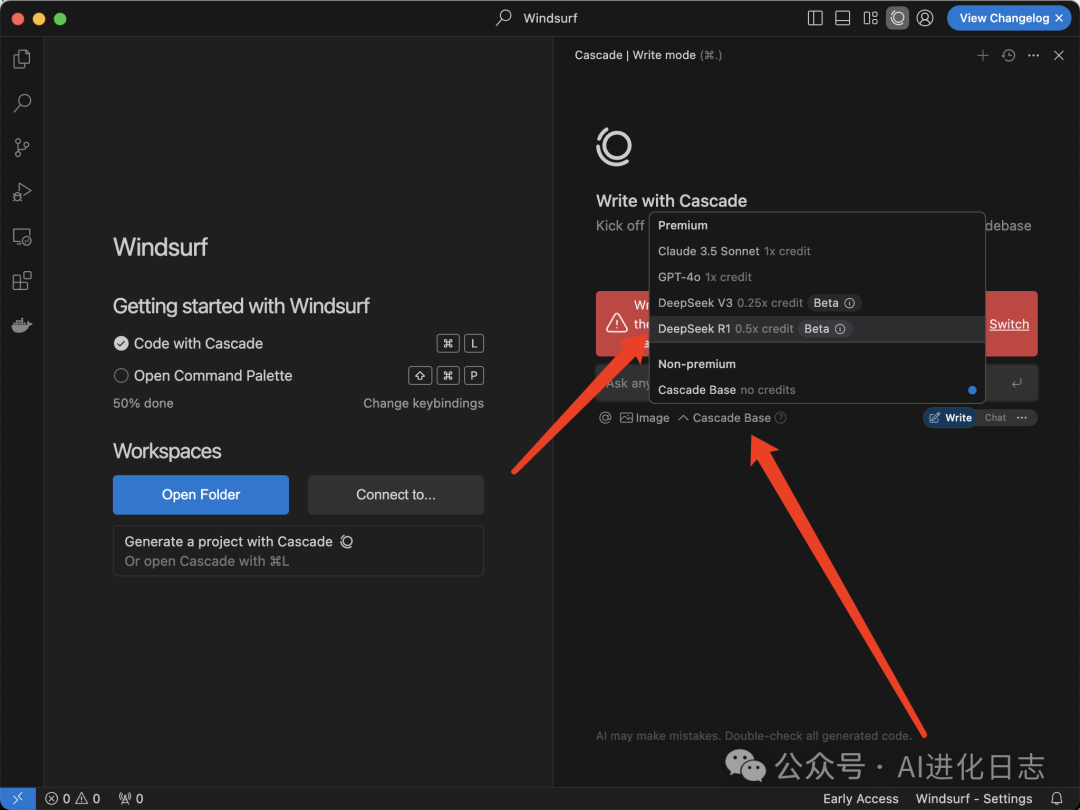Open the Cascade Base model selector dropdown
1080x810 pixels.
coord(725,417)
